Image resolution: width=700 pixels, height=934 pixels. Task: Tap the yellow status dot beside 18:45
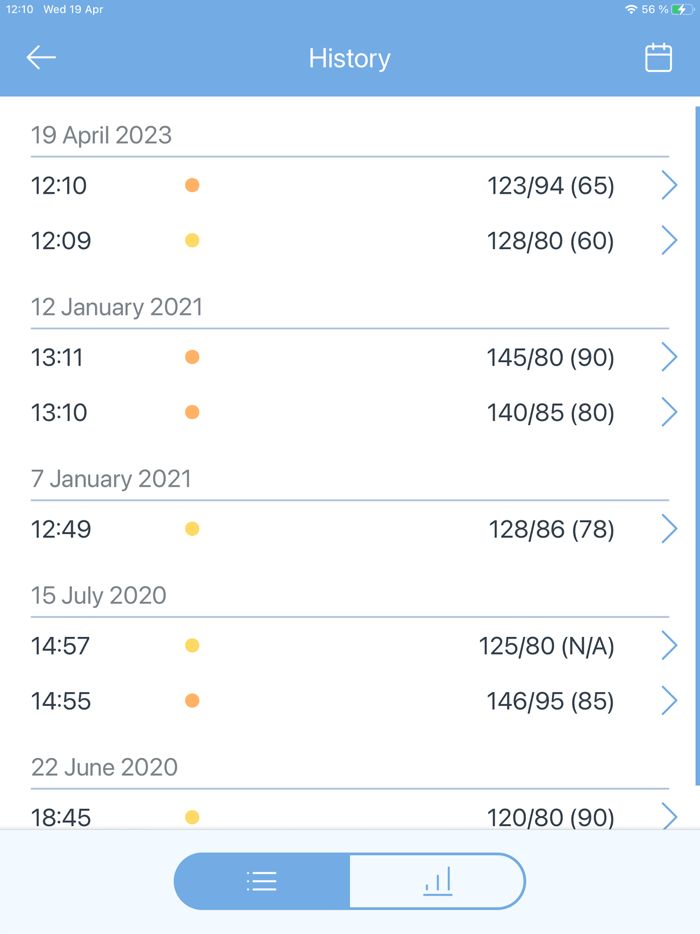coord(191,816)
